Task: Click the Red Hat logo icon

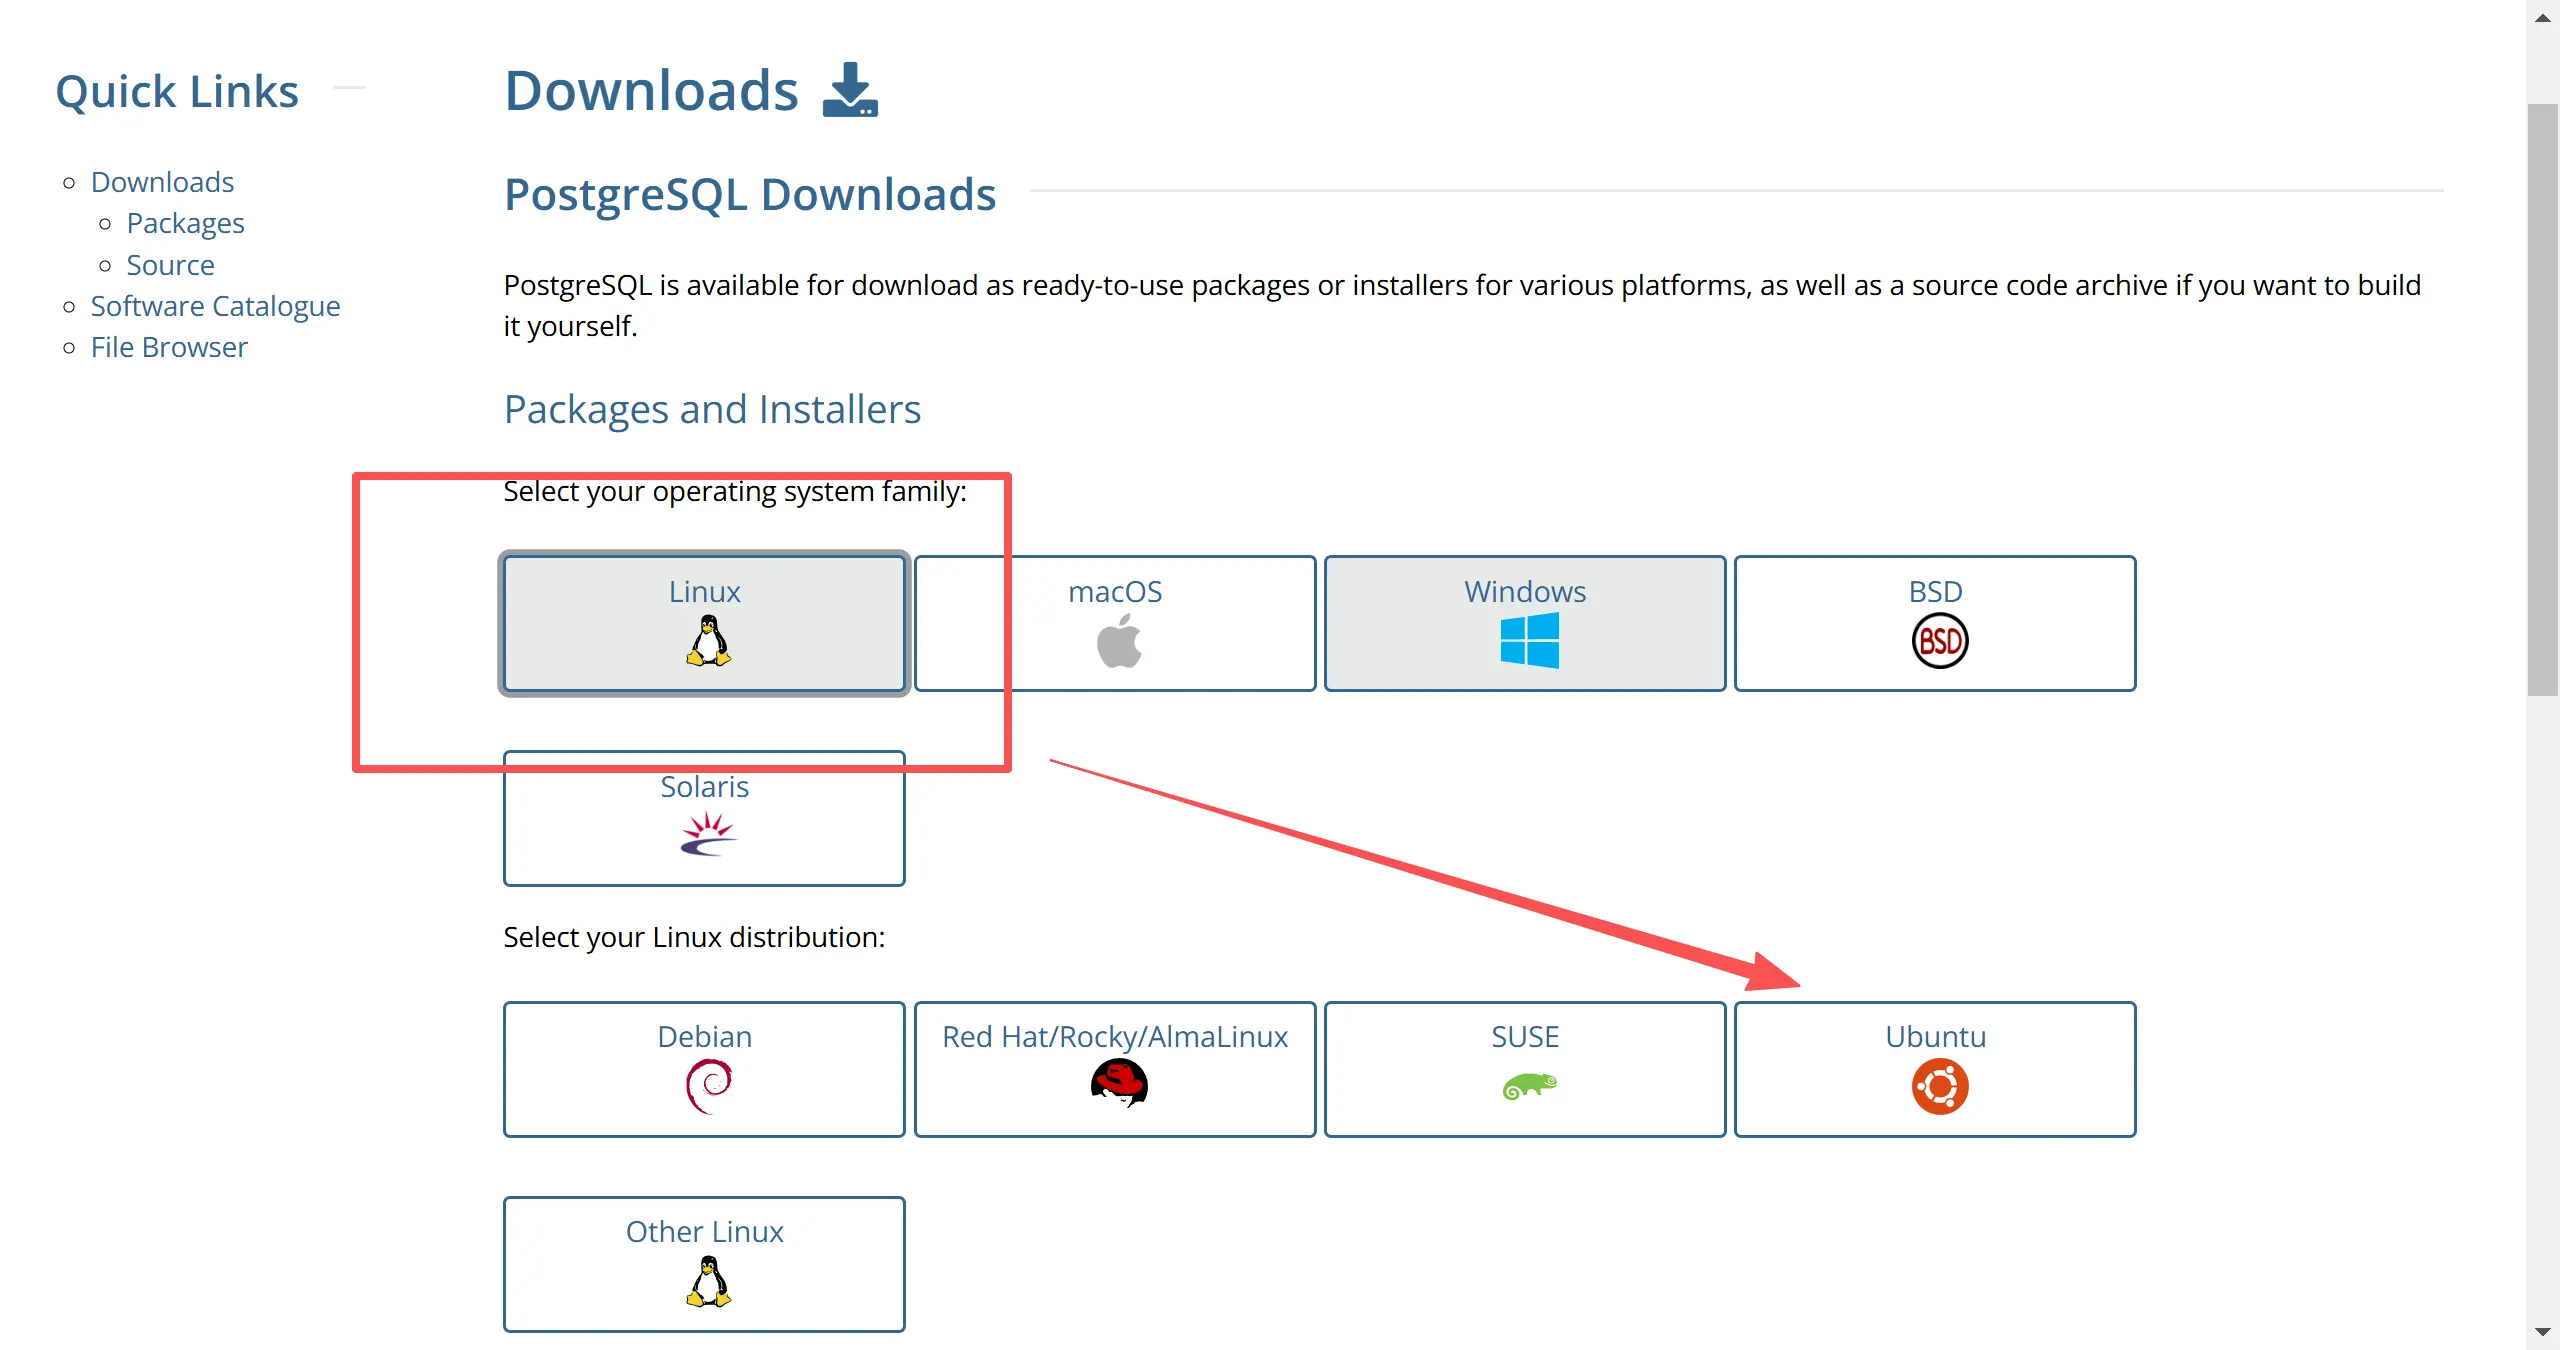Action: pos(1119,1084)
